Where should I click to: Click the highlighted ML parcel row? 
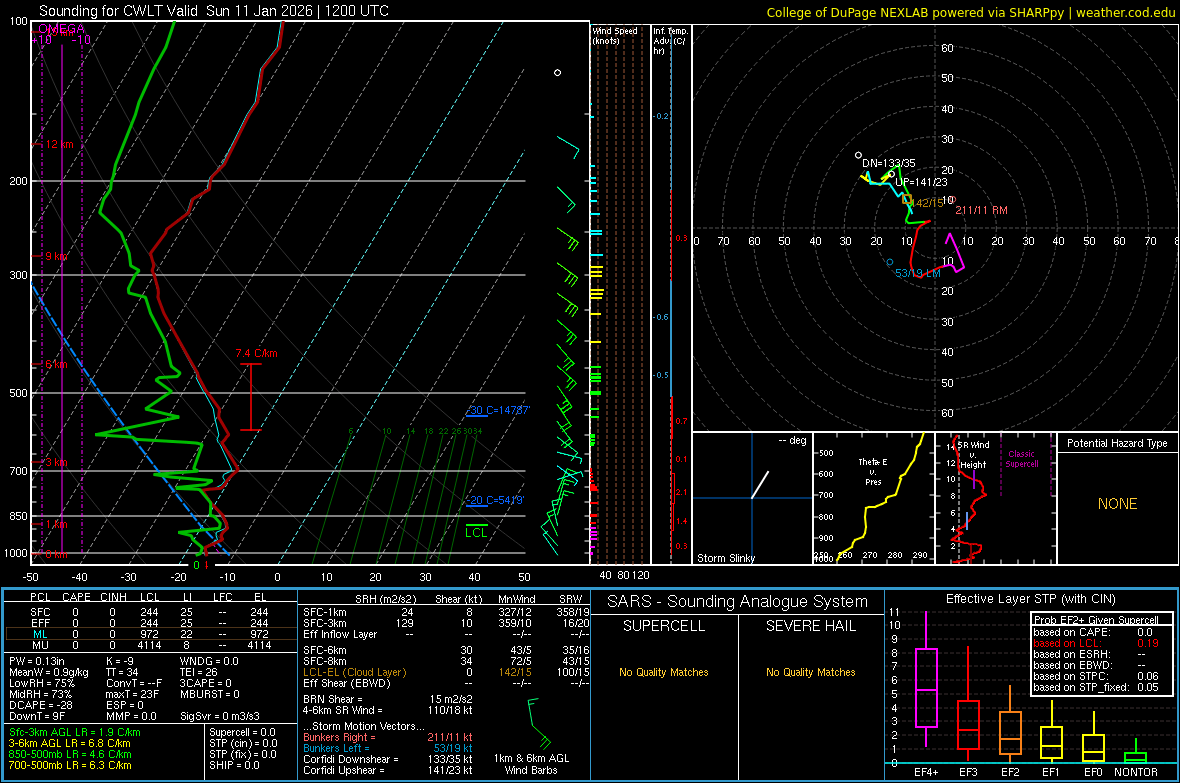(151, 635)
